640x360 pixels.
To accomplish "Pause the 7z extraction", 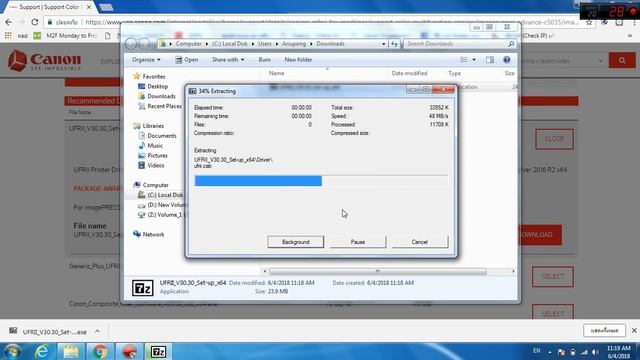I will tap(358, 242).
